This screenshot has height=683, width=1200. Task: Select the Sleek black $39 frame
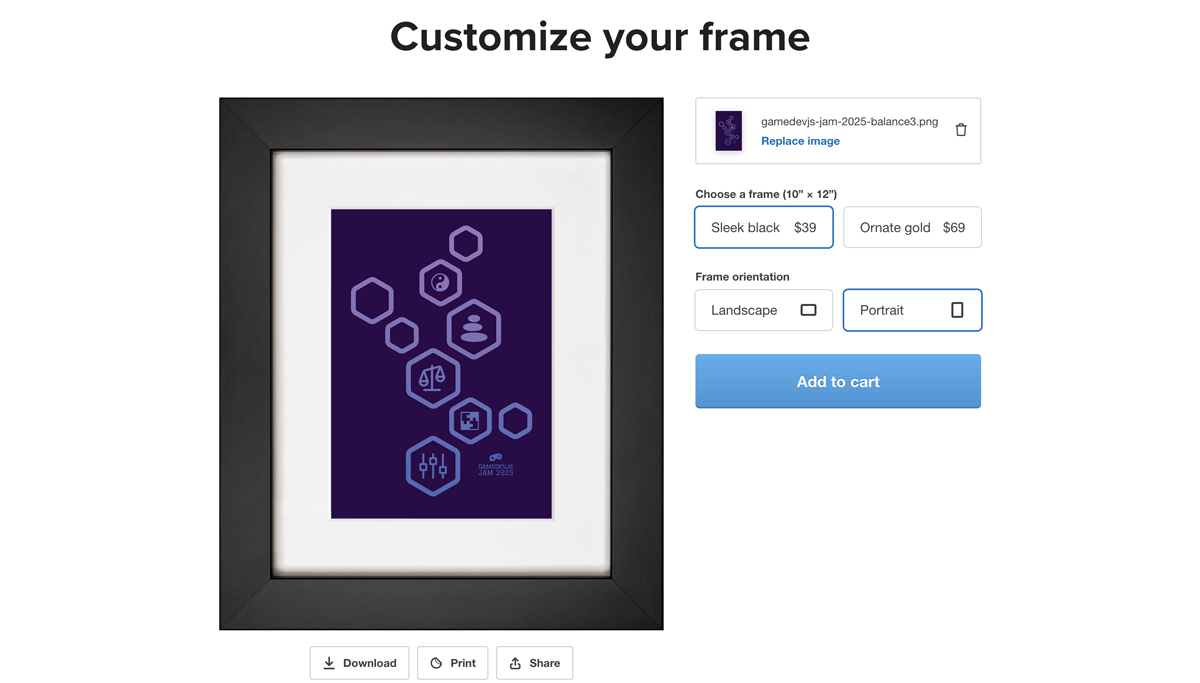click(x=764, y=227)
